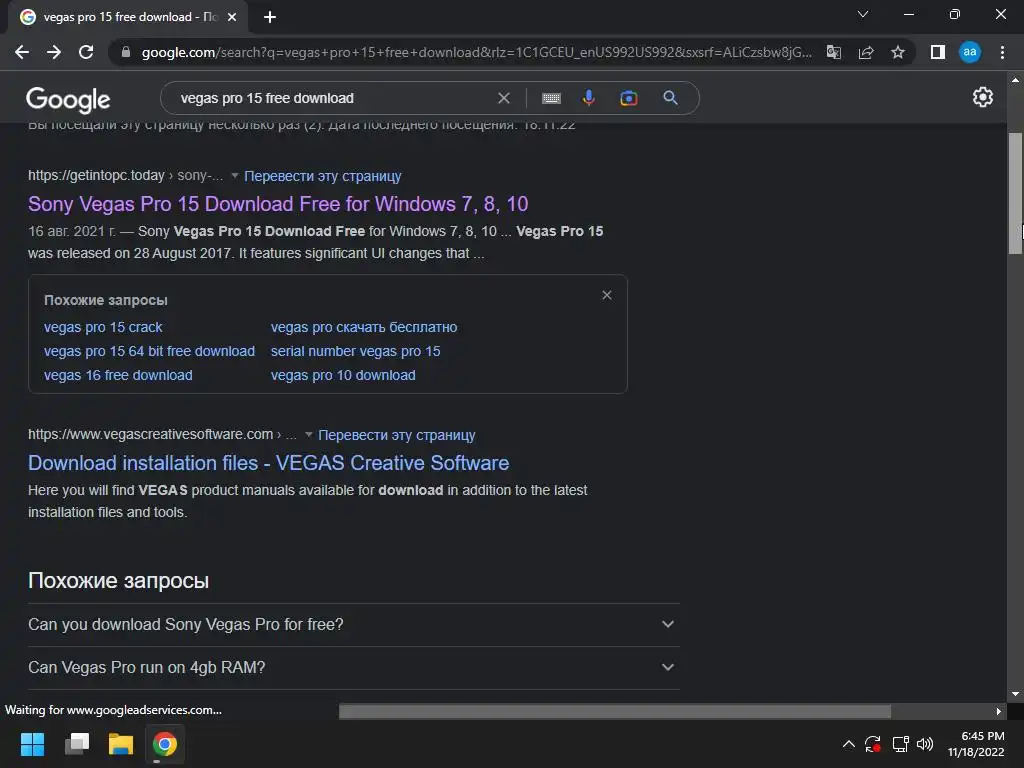
Task: Click the scroll up arrow
Action: [1015, 79]
